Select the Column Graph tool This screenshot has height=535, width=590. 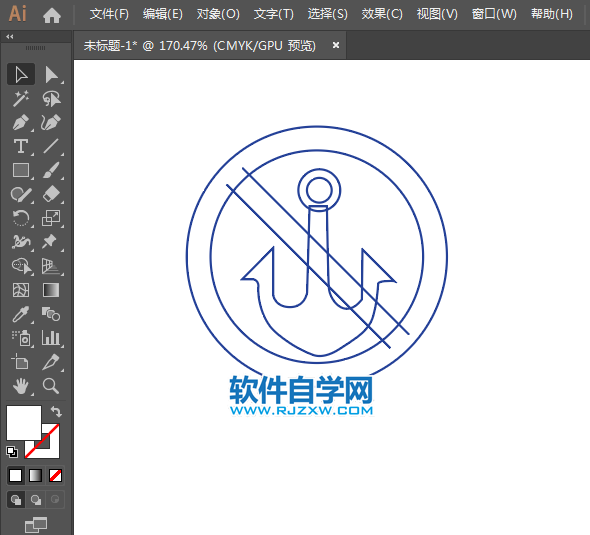[x=51, y=338]
